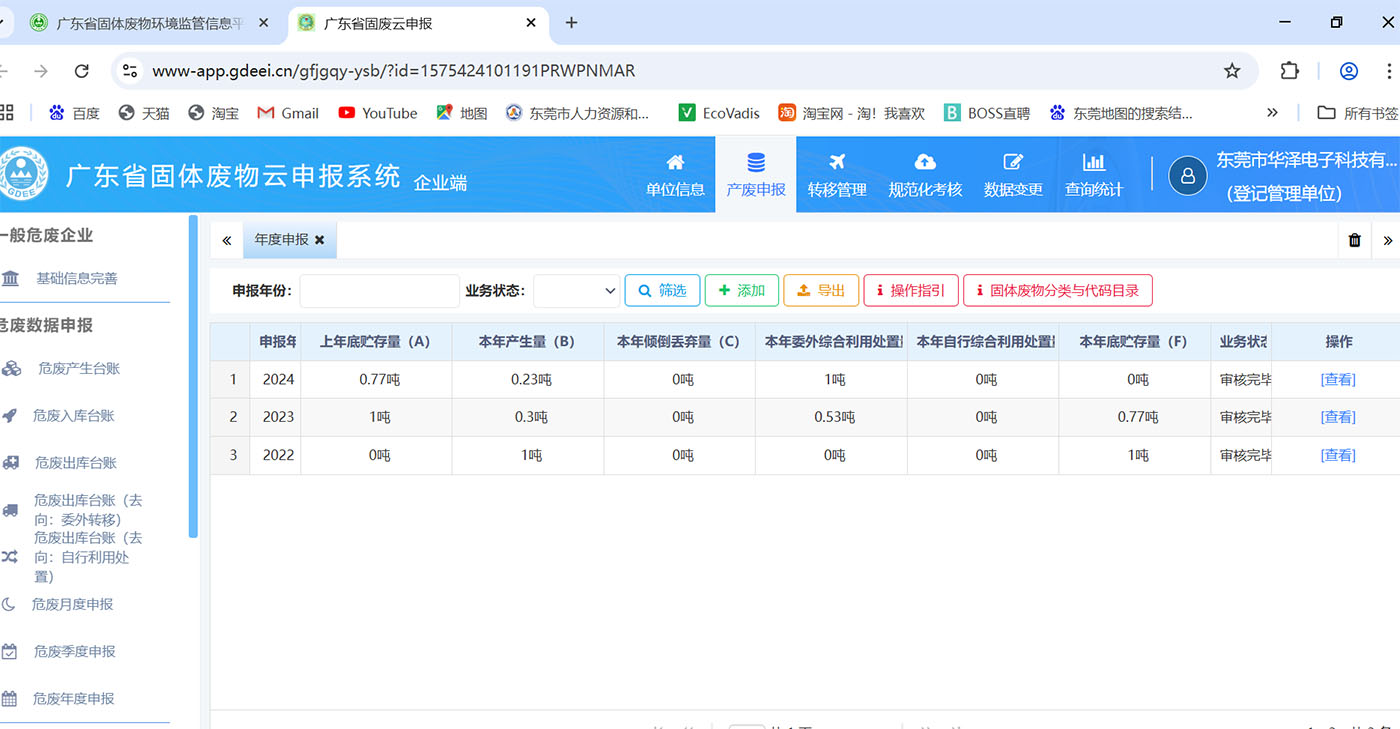1400x729 pixels.
Task: Open 数据变更 edit icon in header
Action: pos(1013,163)
